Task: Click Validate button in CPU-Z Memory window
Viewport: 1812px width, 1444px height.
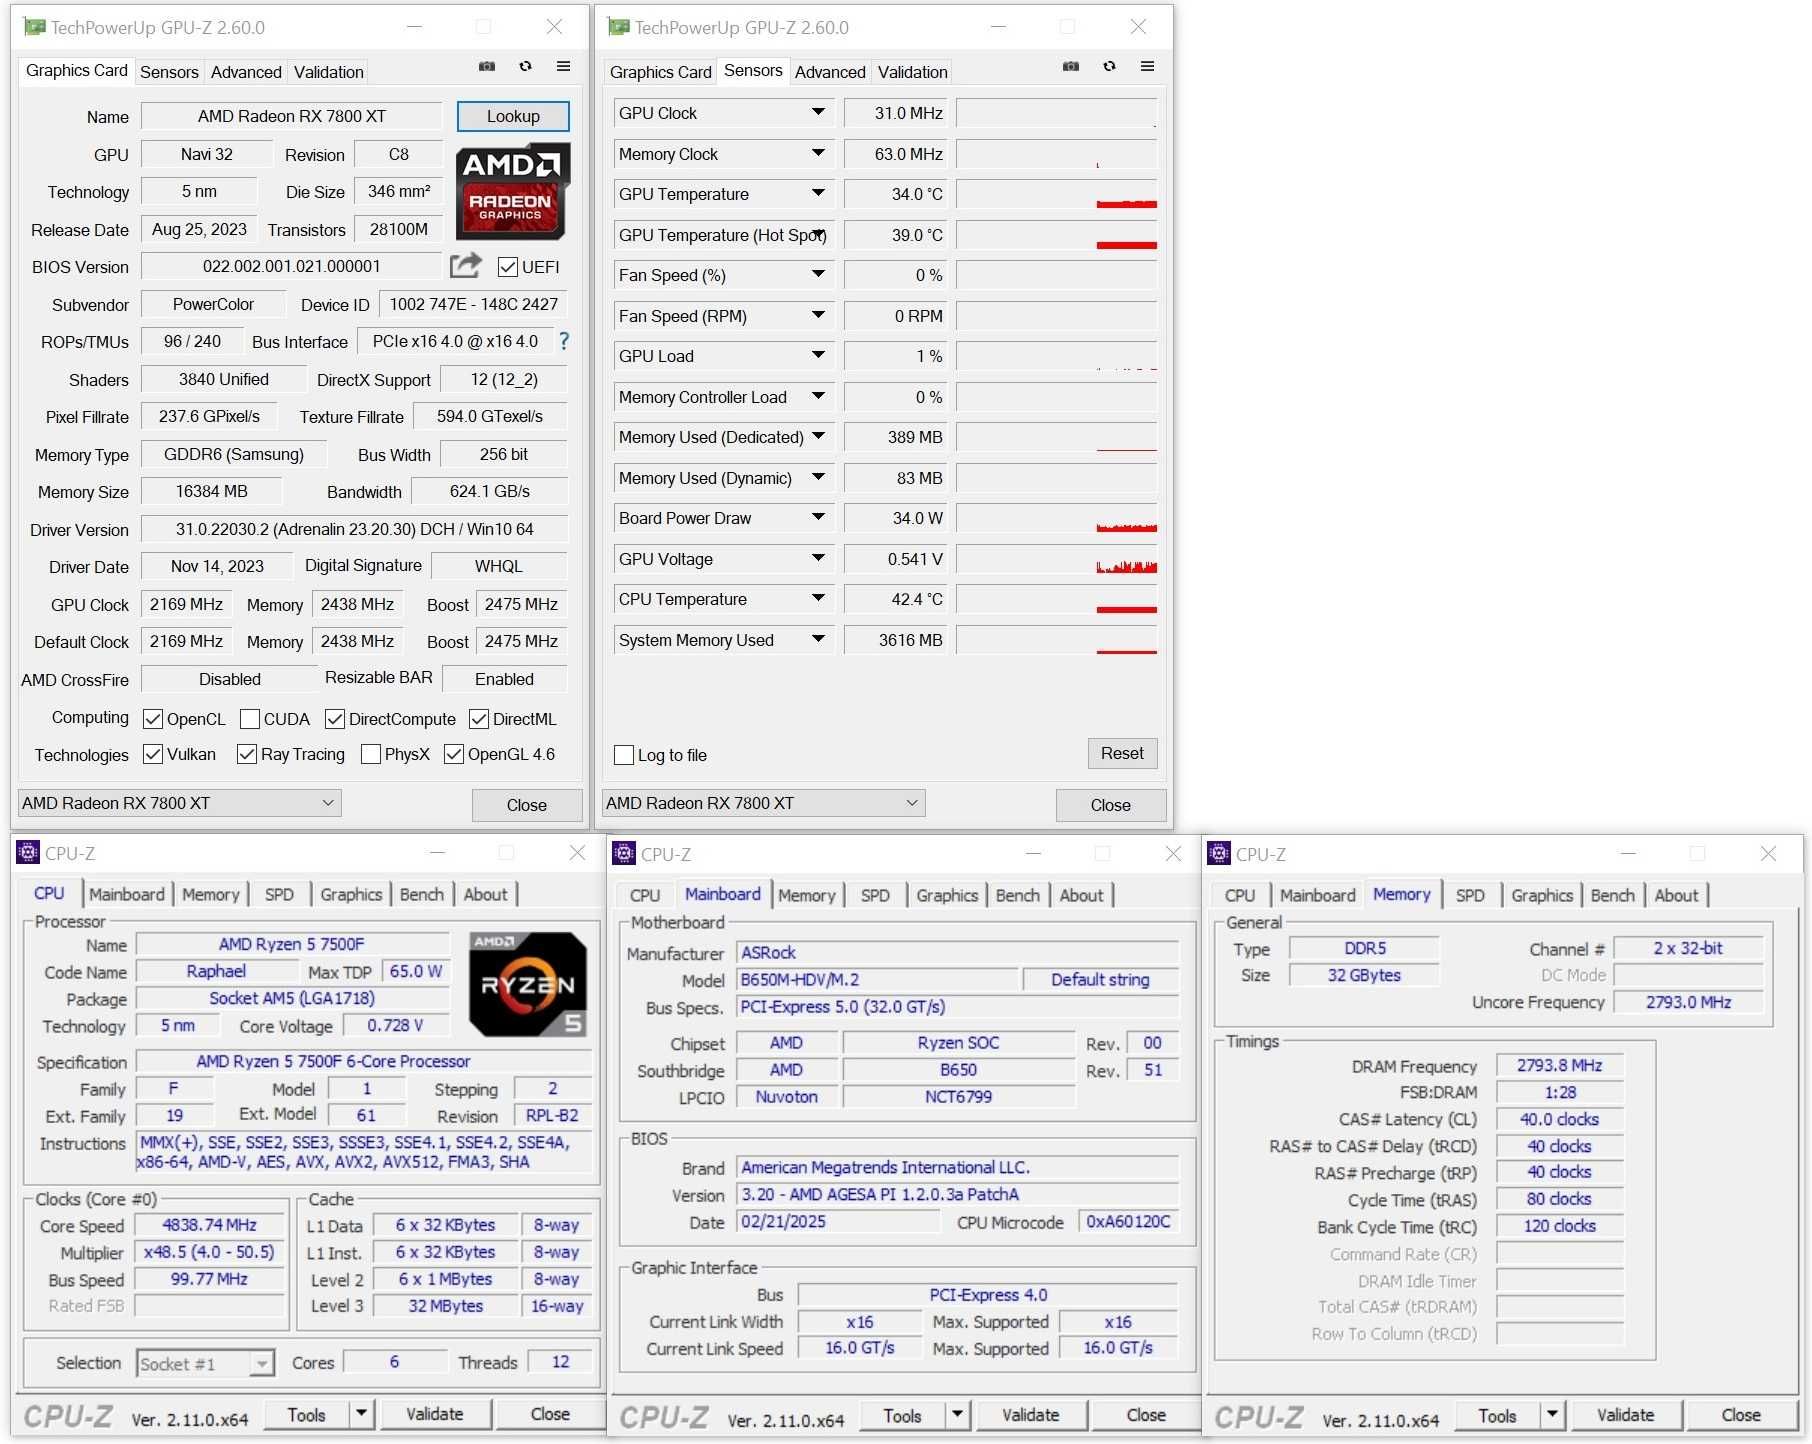Action: click(x=1625, y=1415)
